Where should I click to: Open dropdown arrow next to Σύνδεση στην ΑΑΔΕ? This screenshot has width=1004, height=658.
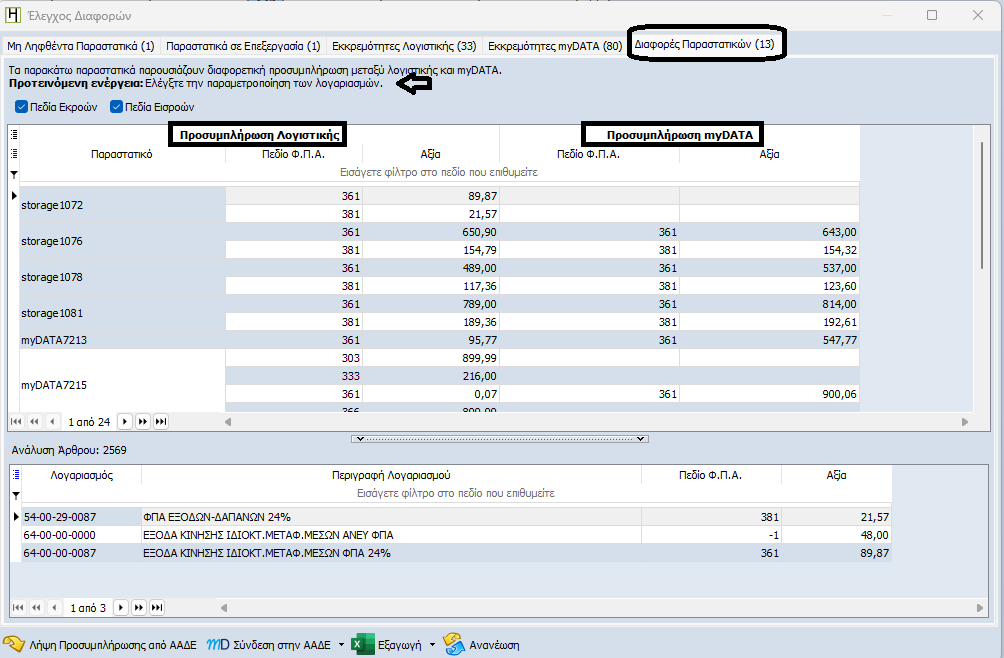(x=342, y=645)
